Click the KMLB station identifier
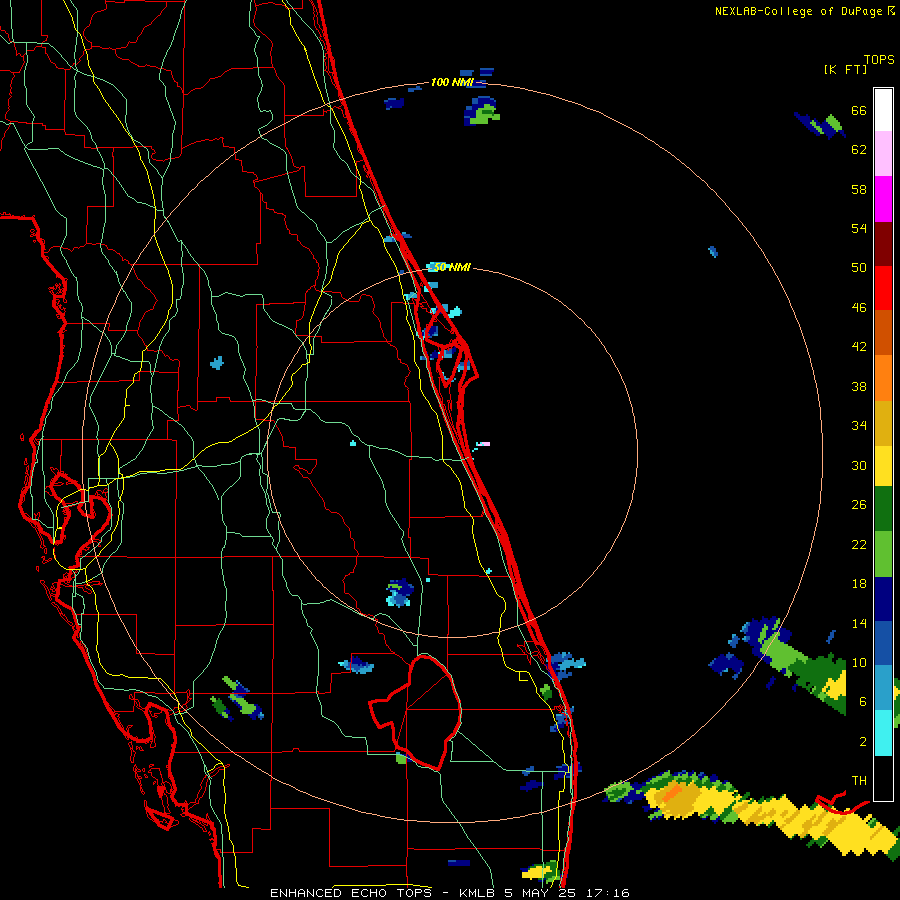Screen dimensions: 900x900 tap(476, 893)
